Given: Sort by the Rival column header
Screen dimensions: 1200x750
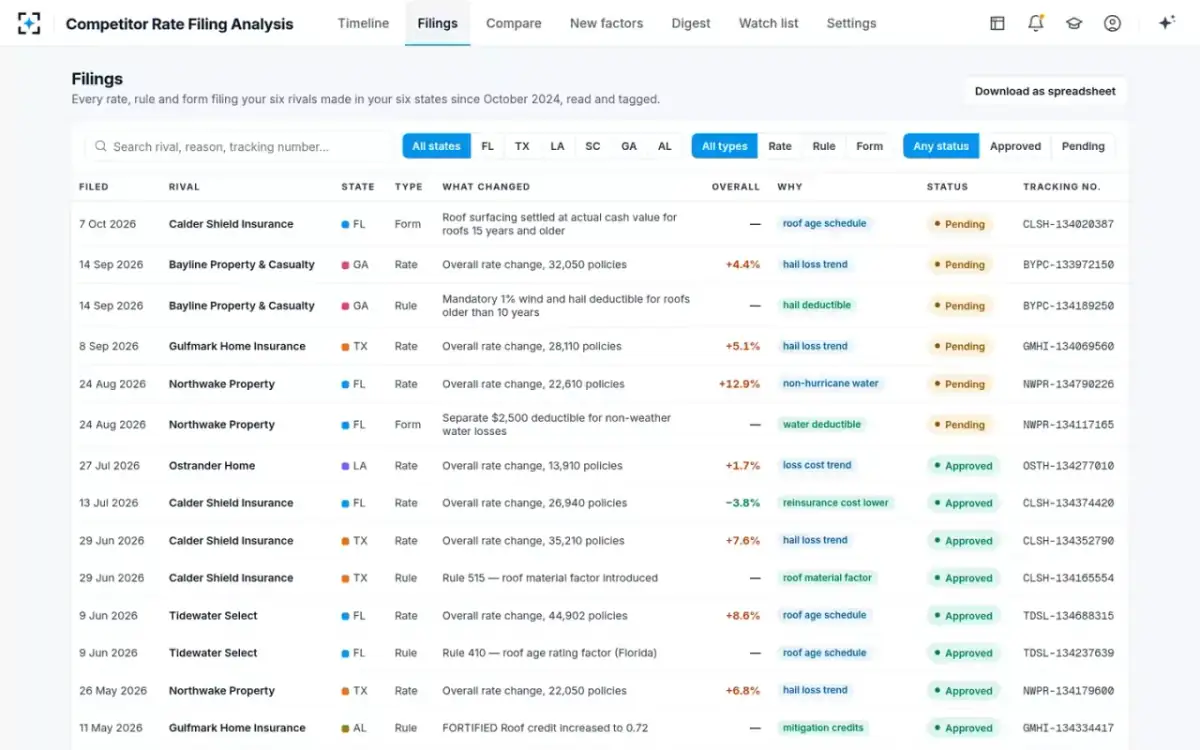Looking at the screenshot, I should pyautogui.click(x=184, y=187).
